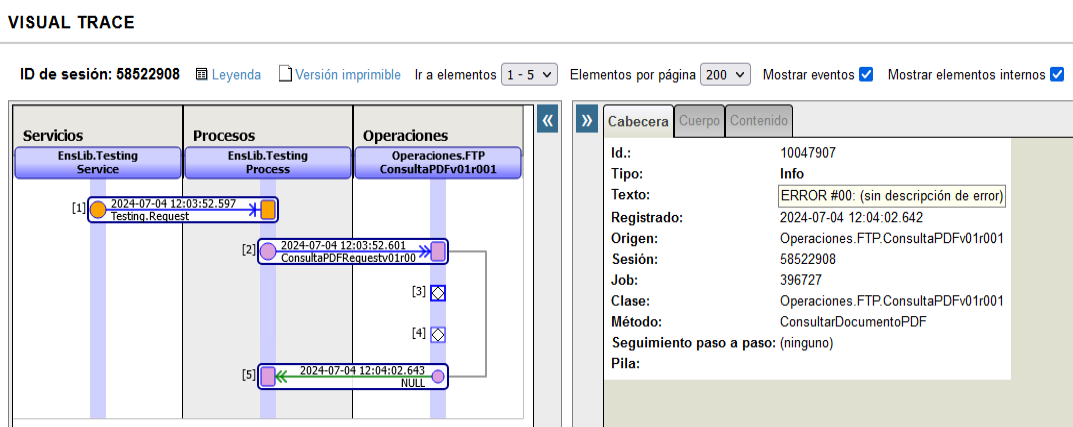Open the 'Ir a elementos' 1 - 5 dropdown
1073x427 pixels.
point(530,75)
